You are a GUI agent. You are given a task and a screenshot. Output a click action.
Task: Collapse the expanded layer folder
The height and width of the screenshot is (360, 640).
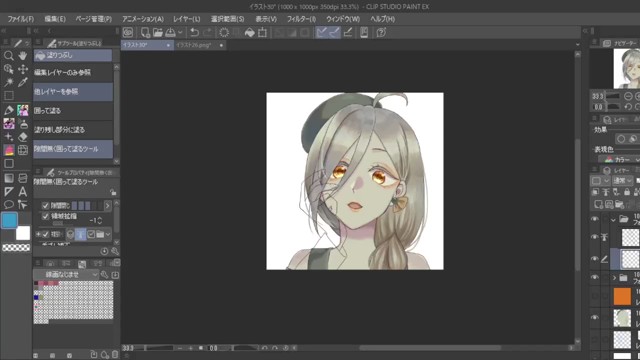pyautogui.click(x=613, y=220)
